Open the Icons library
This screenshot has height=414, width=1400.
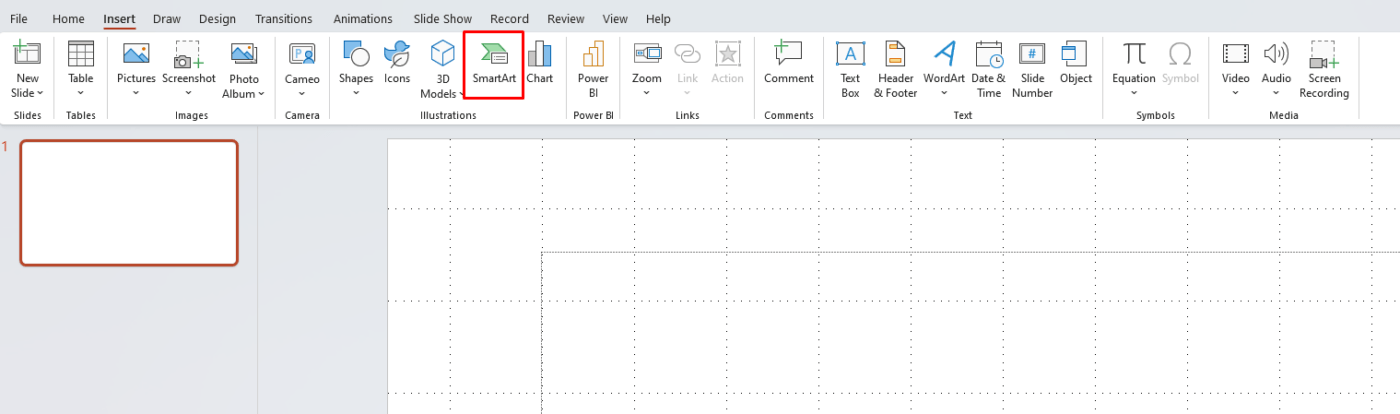[x=397, y=64]
